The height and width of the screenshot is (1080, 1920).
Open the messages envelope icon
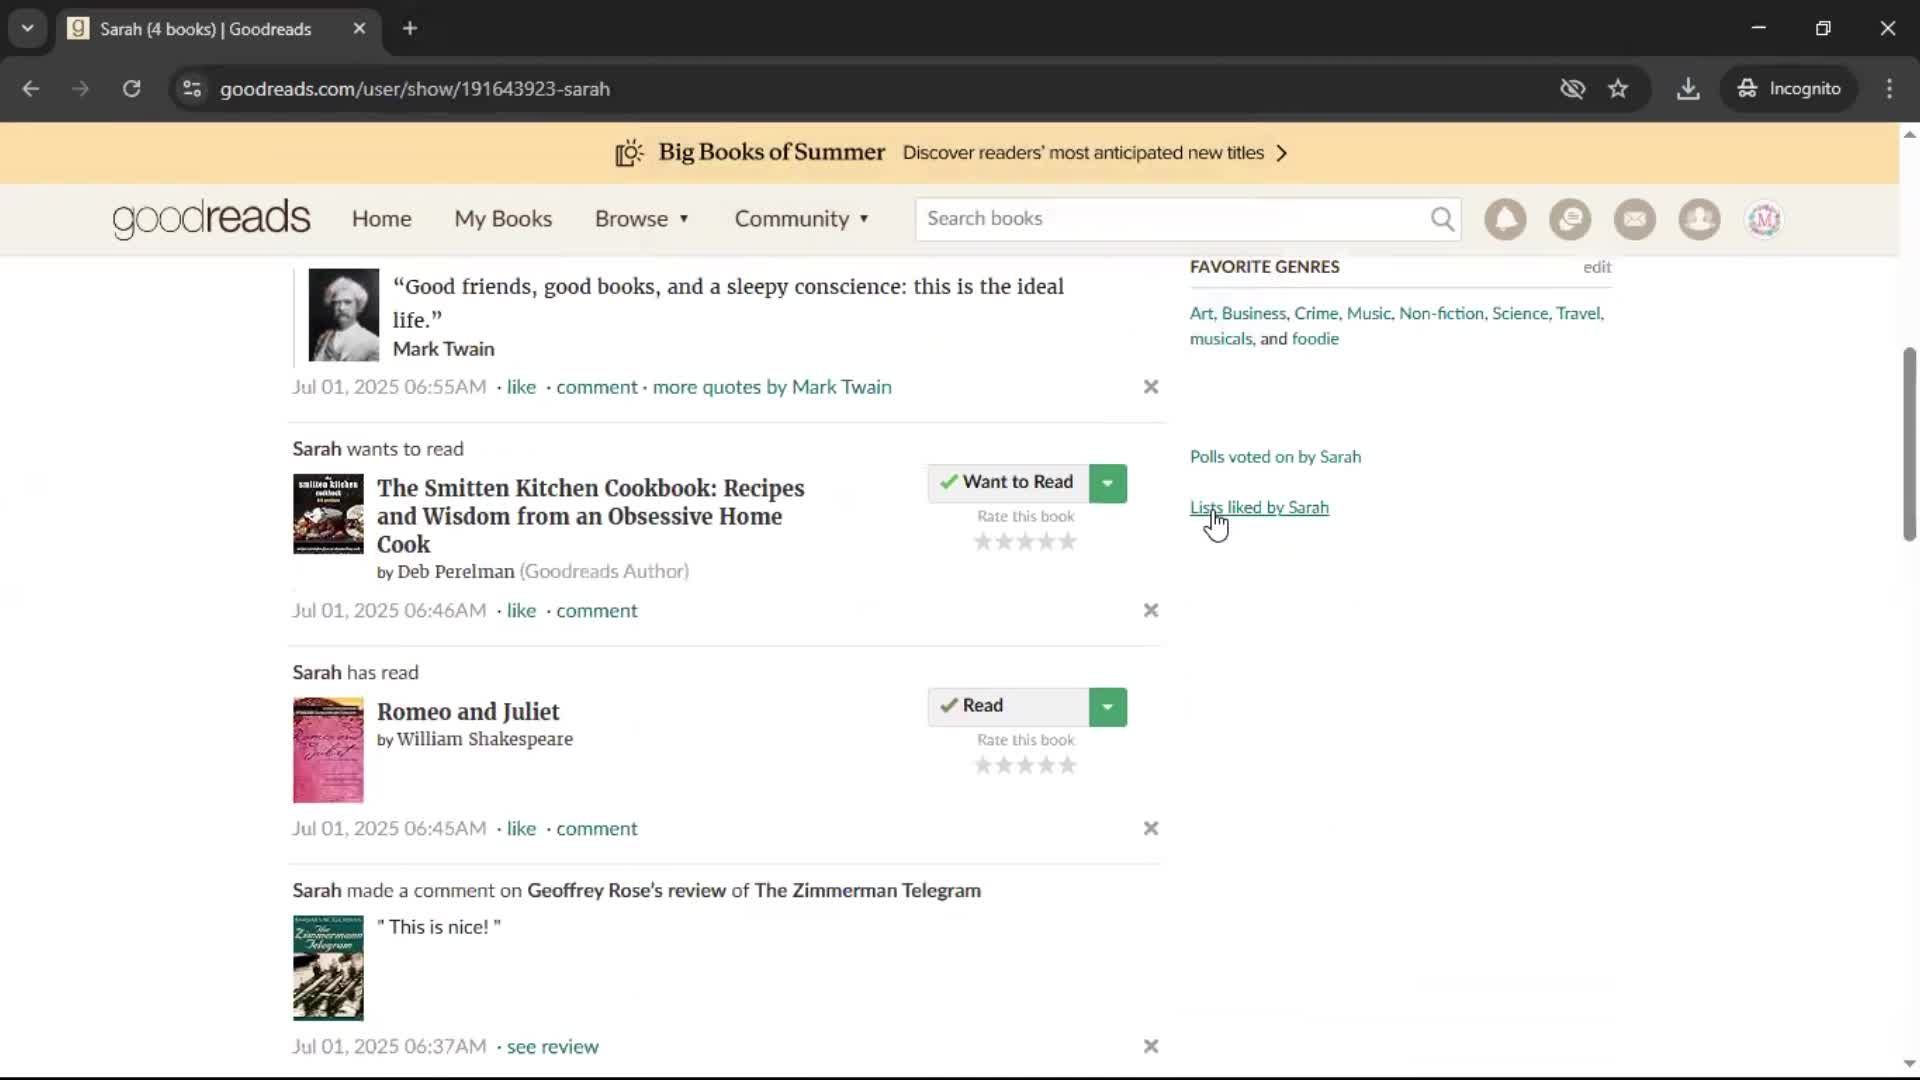1635,219
